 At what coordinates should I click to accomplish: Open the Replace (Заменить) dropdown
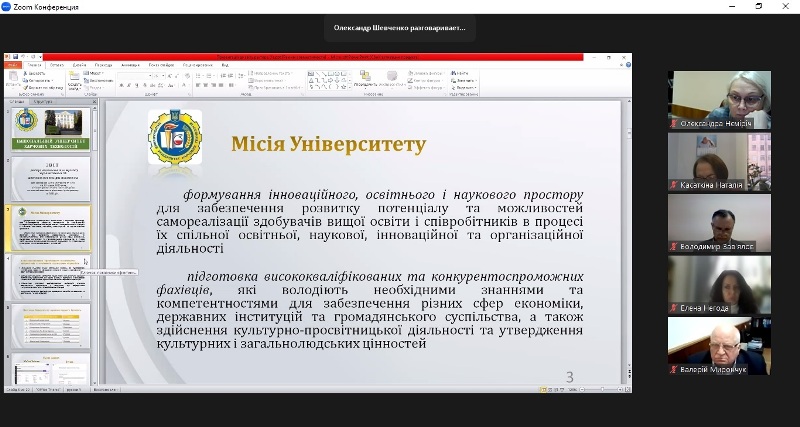tap(464, 81)
